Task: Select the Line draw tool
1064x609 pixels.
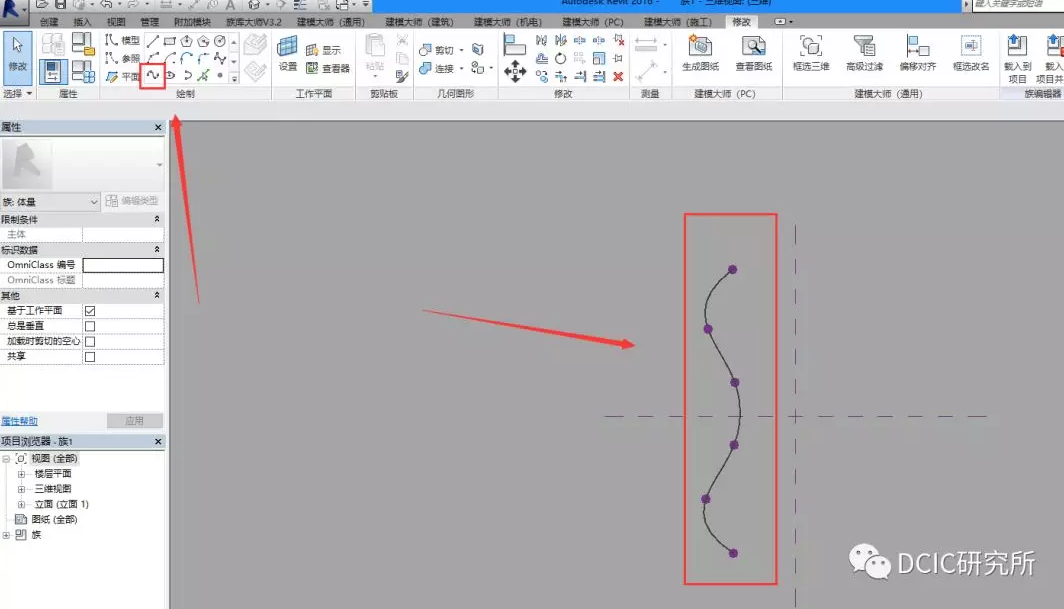Action: click(x=153, y=41)
